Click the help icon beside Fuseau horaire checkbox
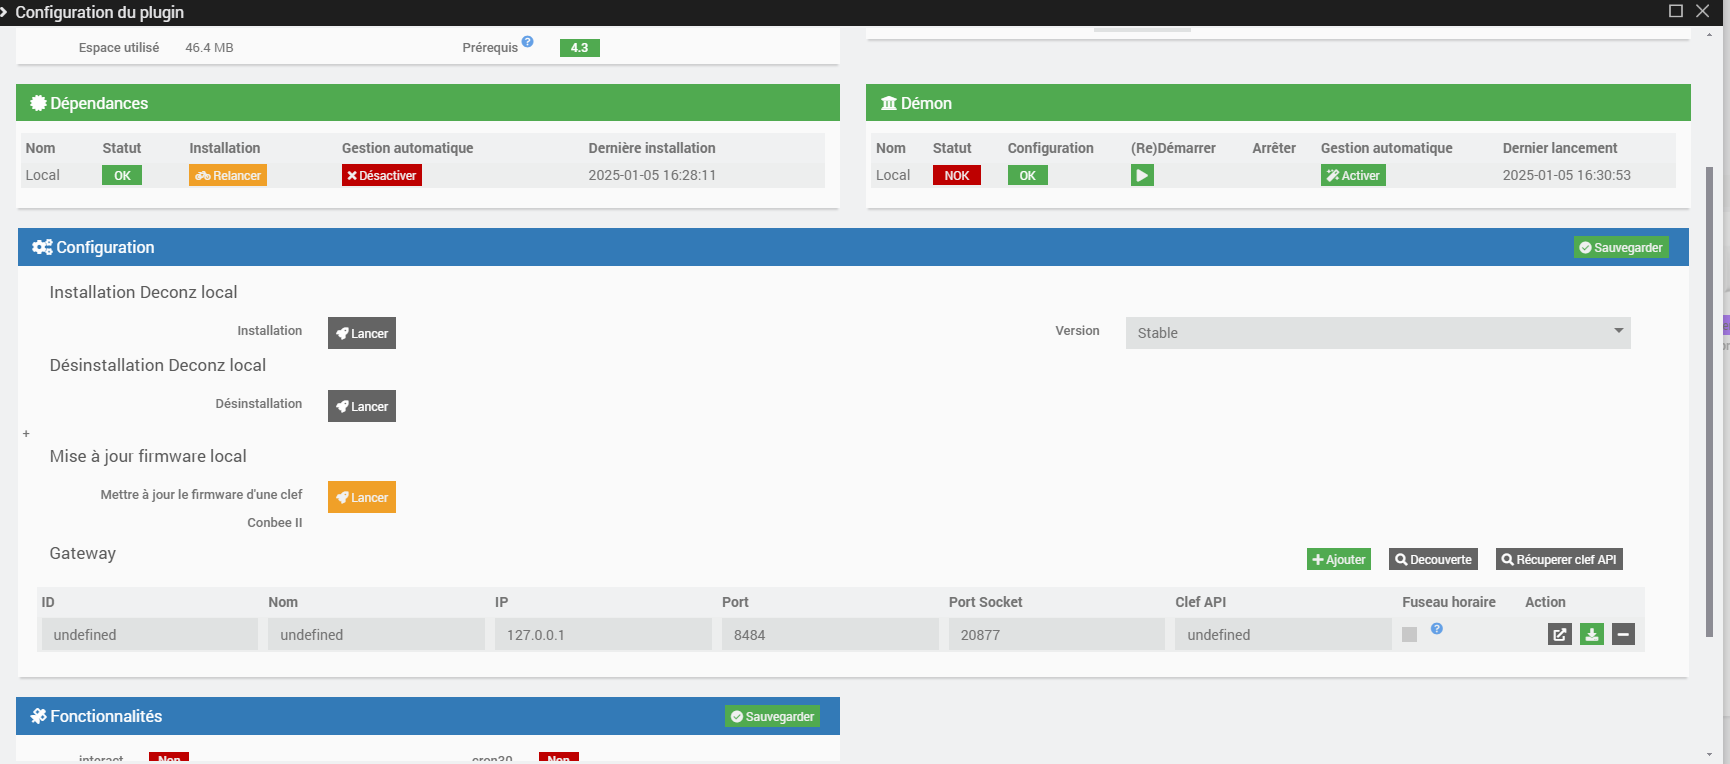Image resolution: width=1730 pixels, height=764 pixels. (1436, 629)
